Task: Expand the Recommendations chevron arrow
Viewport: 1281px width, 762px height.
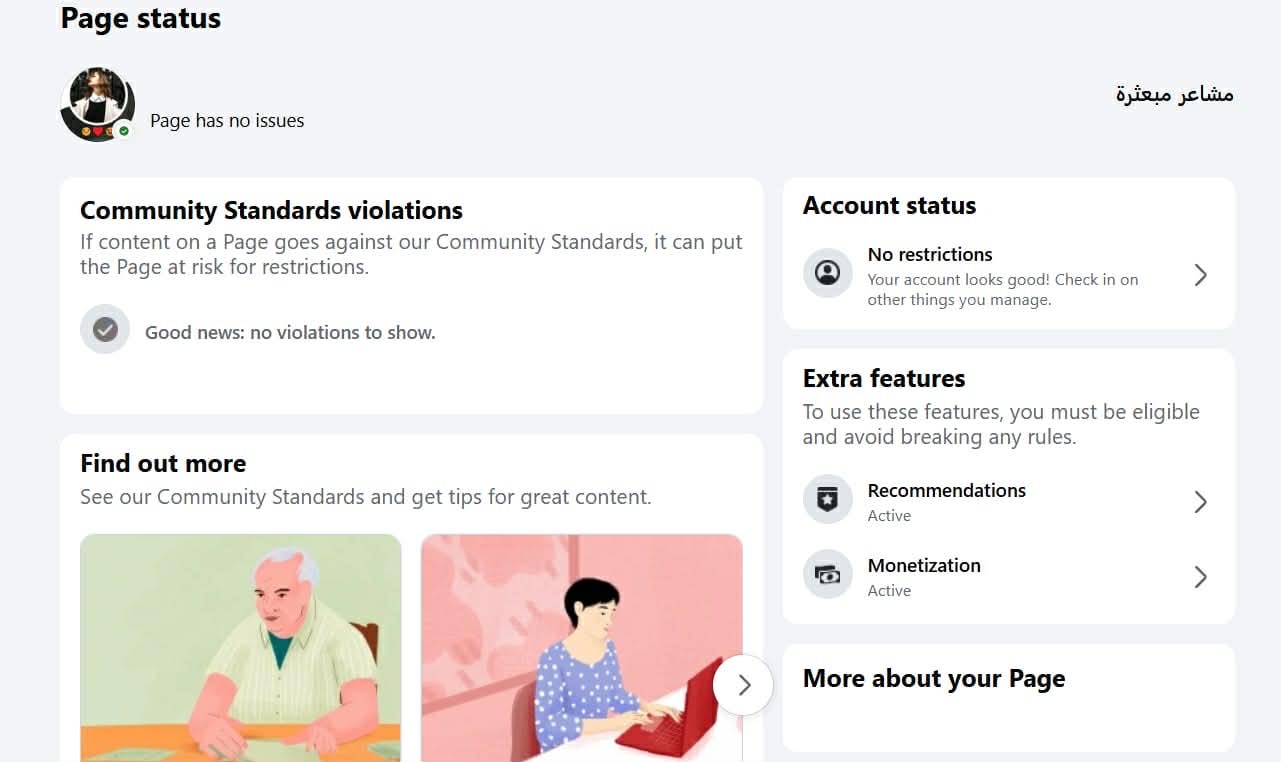Action: 1201,502
